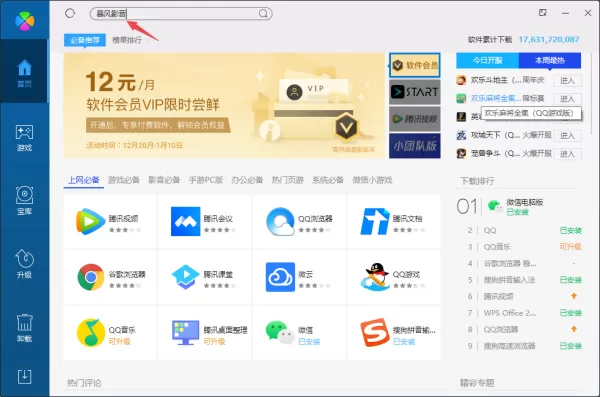600x397 pixels.
Task: Open the QQ音乐 app icon
Action: point(90,333)
